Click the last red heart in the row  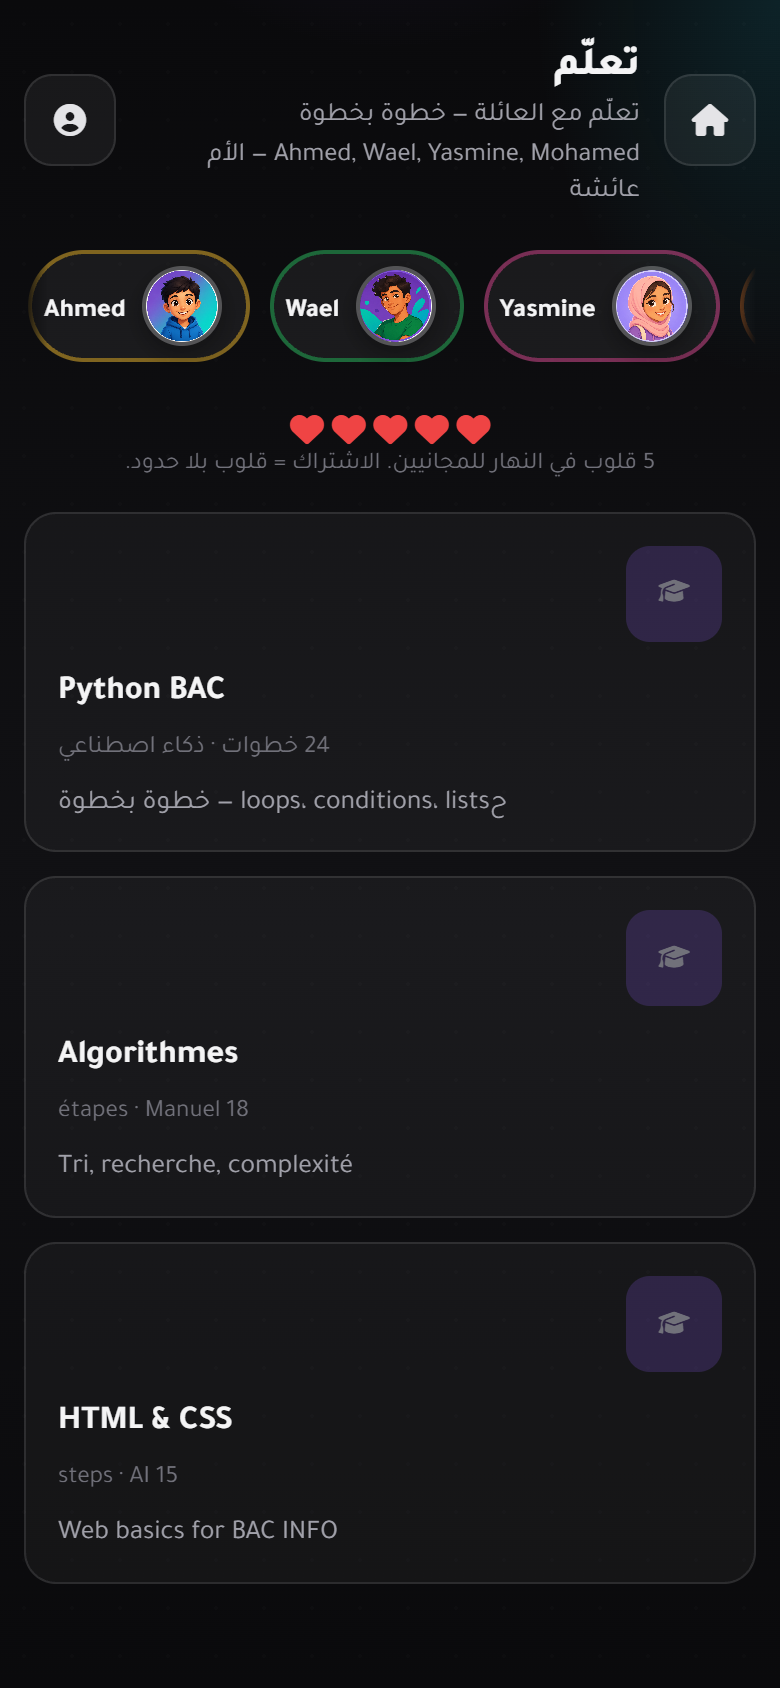coord(473,430)
